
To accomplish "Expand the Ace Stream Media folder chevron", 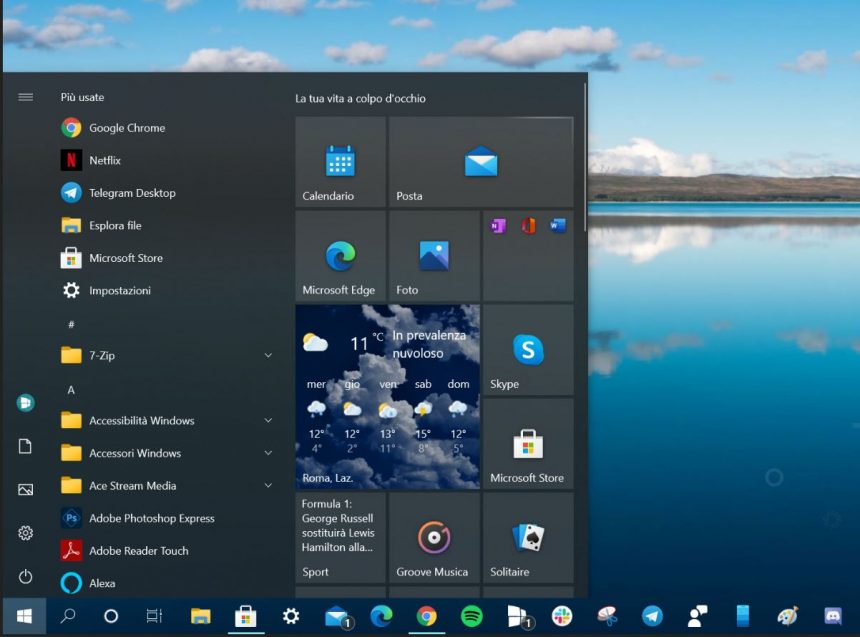I will (268, 486).
